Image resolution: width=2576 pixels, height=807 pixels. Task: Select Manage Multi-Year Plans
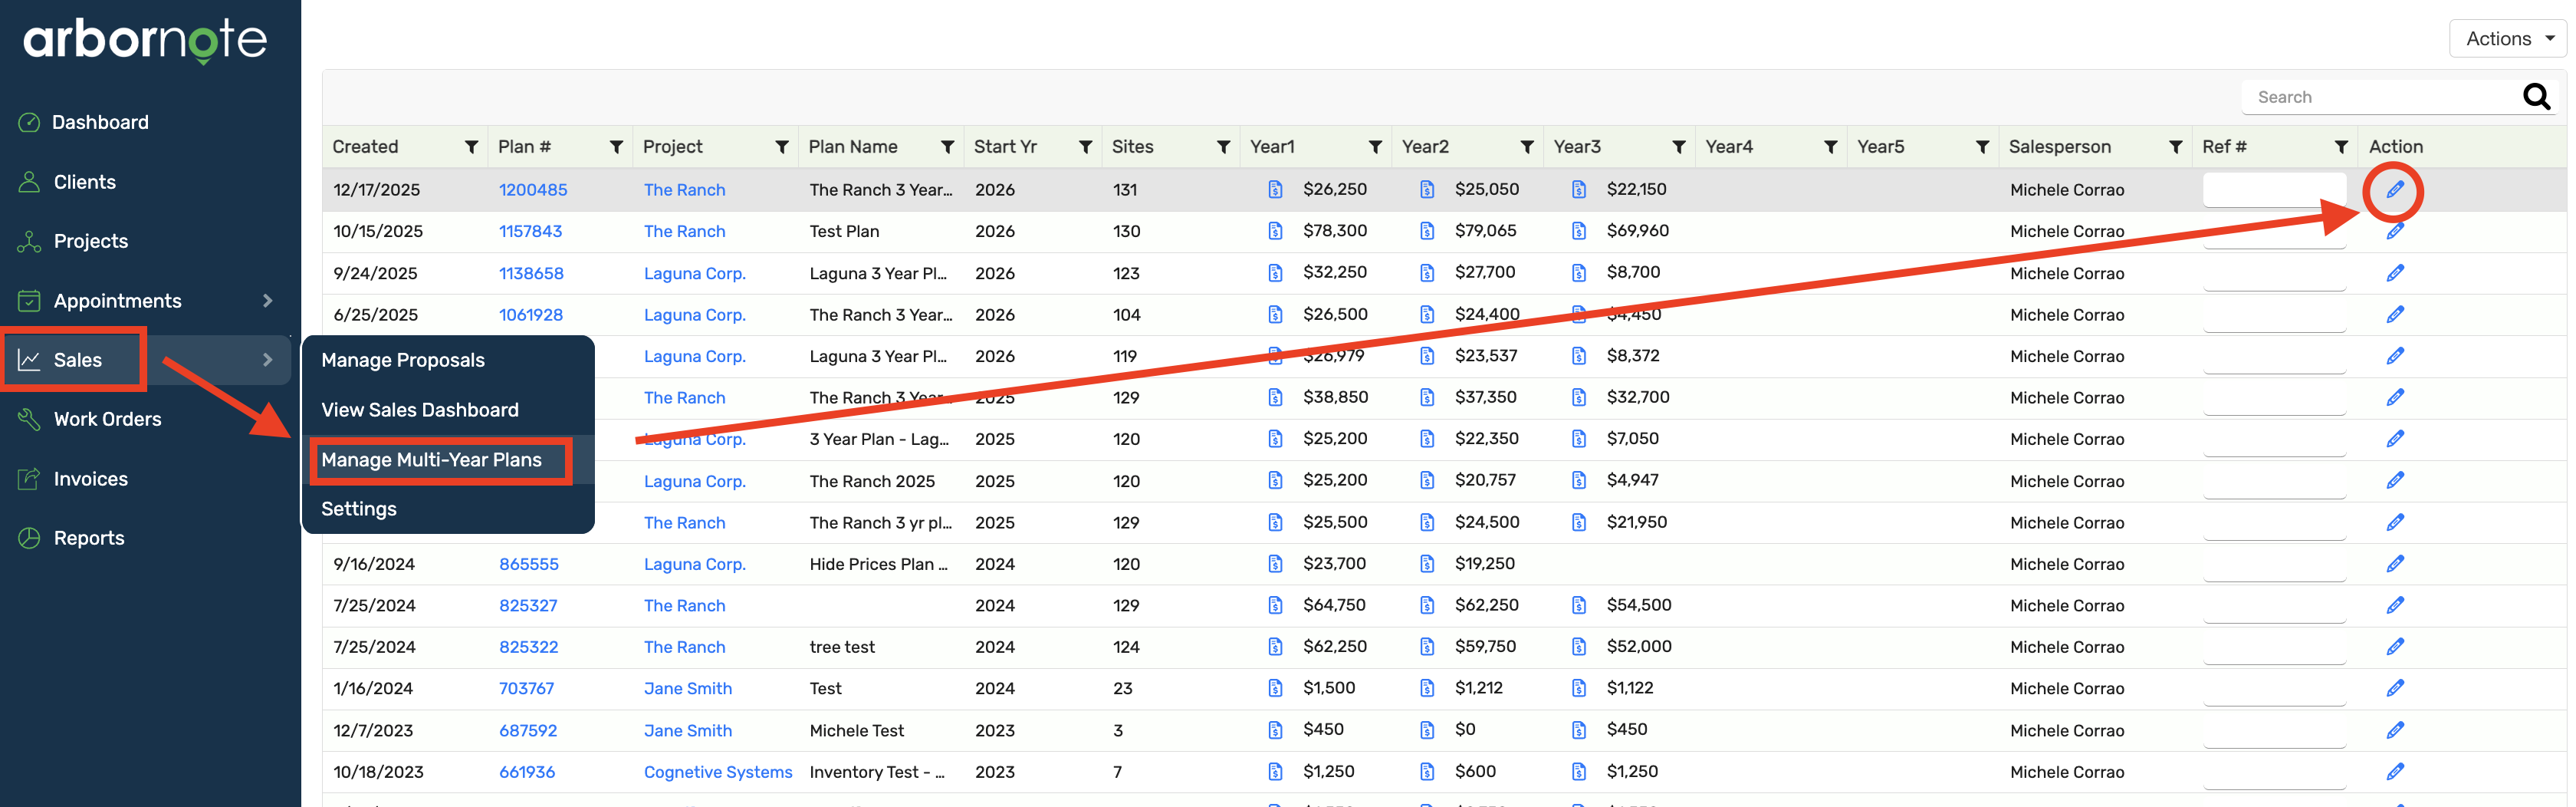click(x=431, y=460)
